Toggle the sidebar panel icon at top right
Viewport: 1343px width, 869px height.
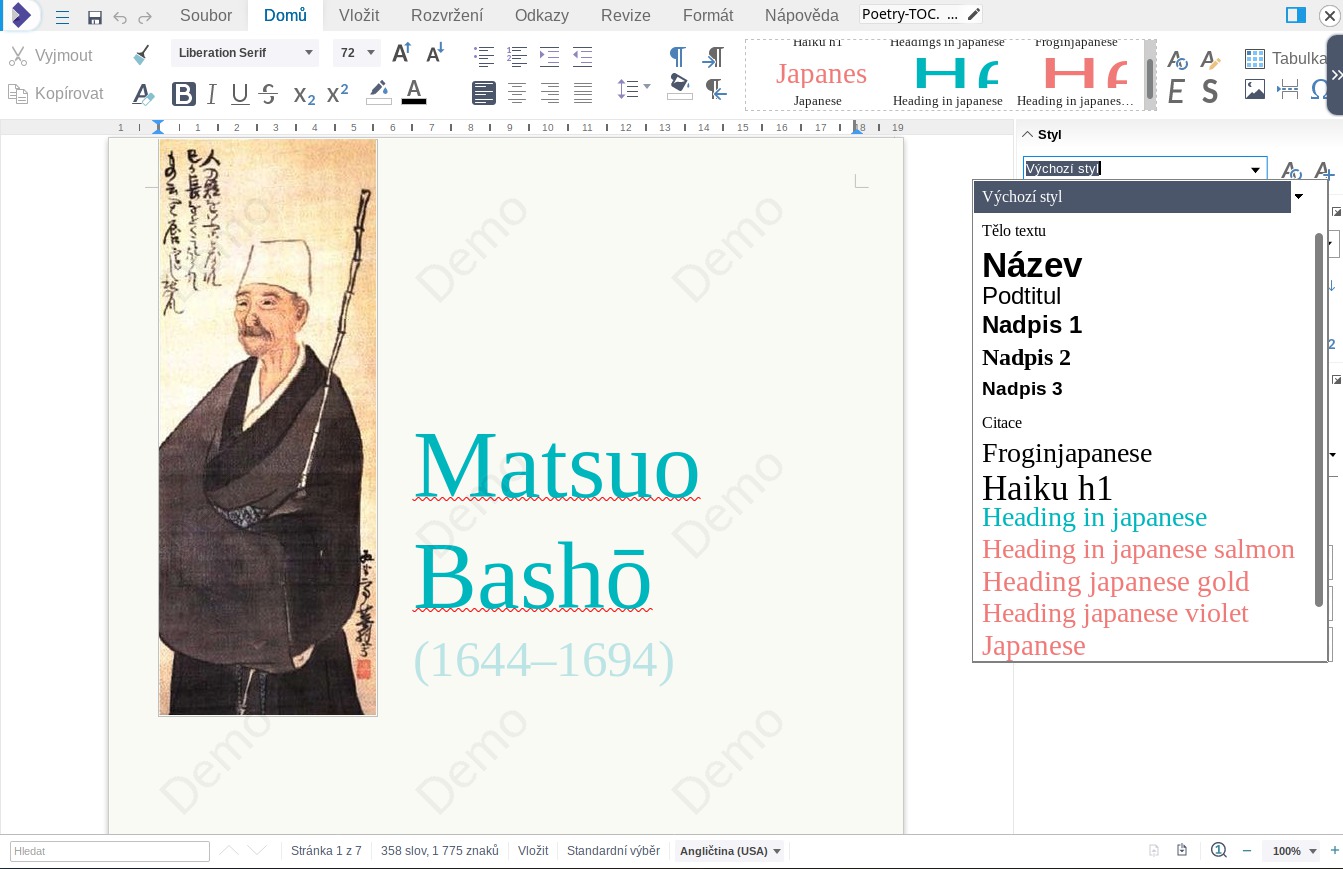click(1296, 15)
